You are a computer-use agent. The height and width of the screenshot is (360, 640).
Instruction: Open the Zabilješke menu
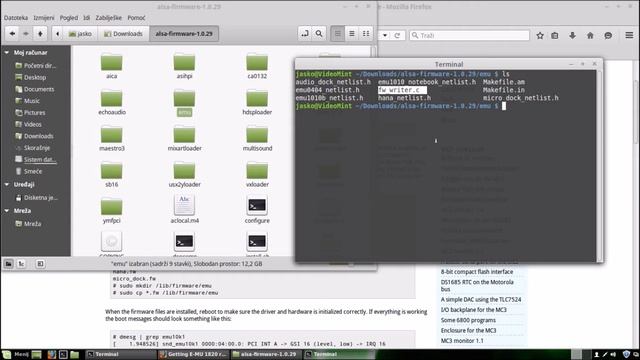click(x=109, y=18)
